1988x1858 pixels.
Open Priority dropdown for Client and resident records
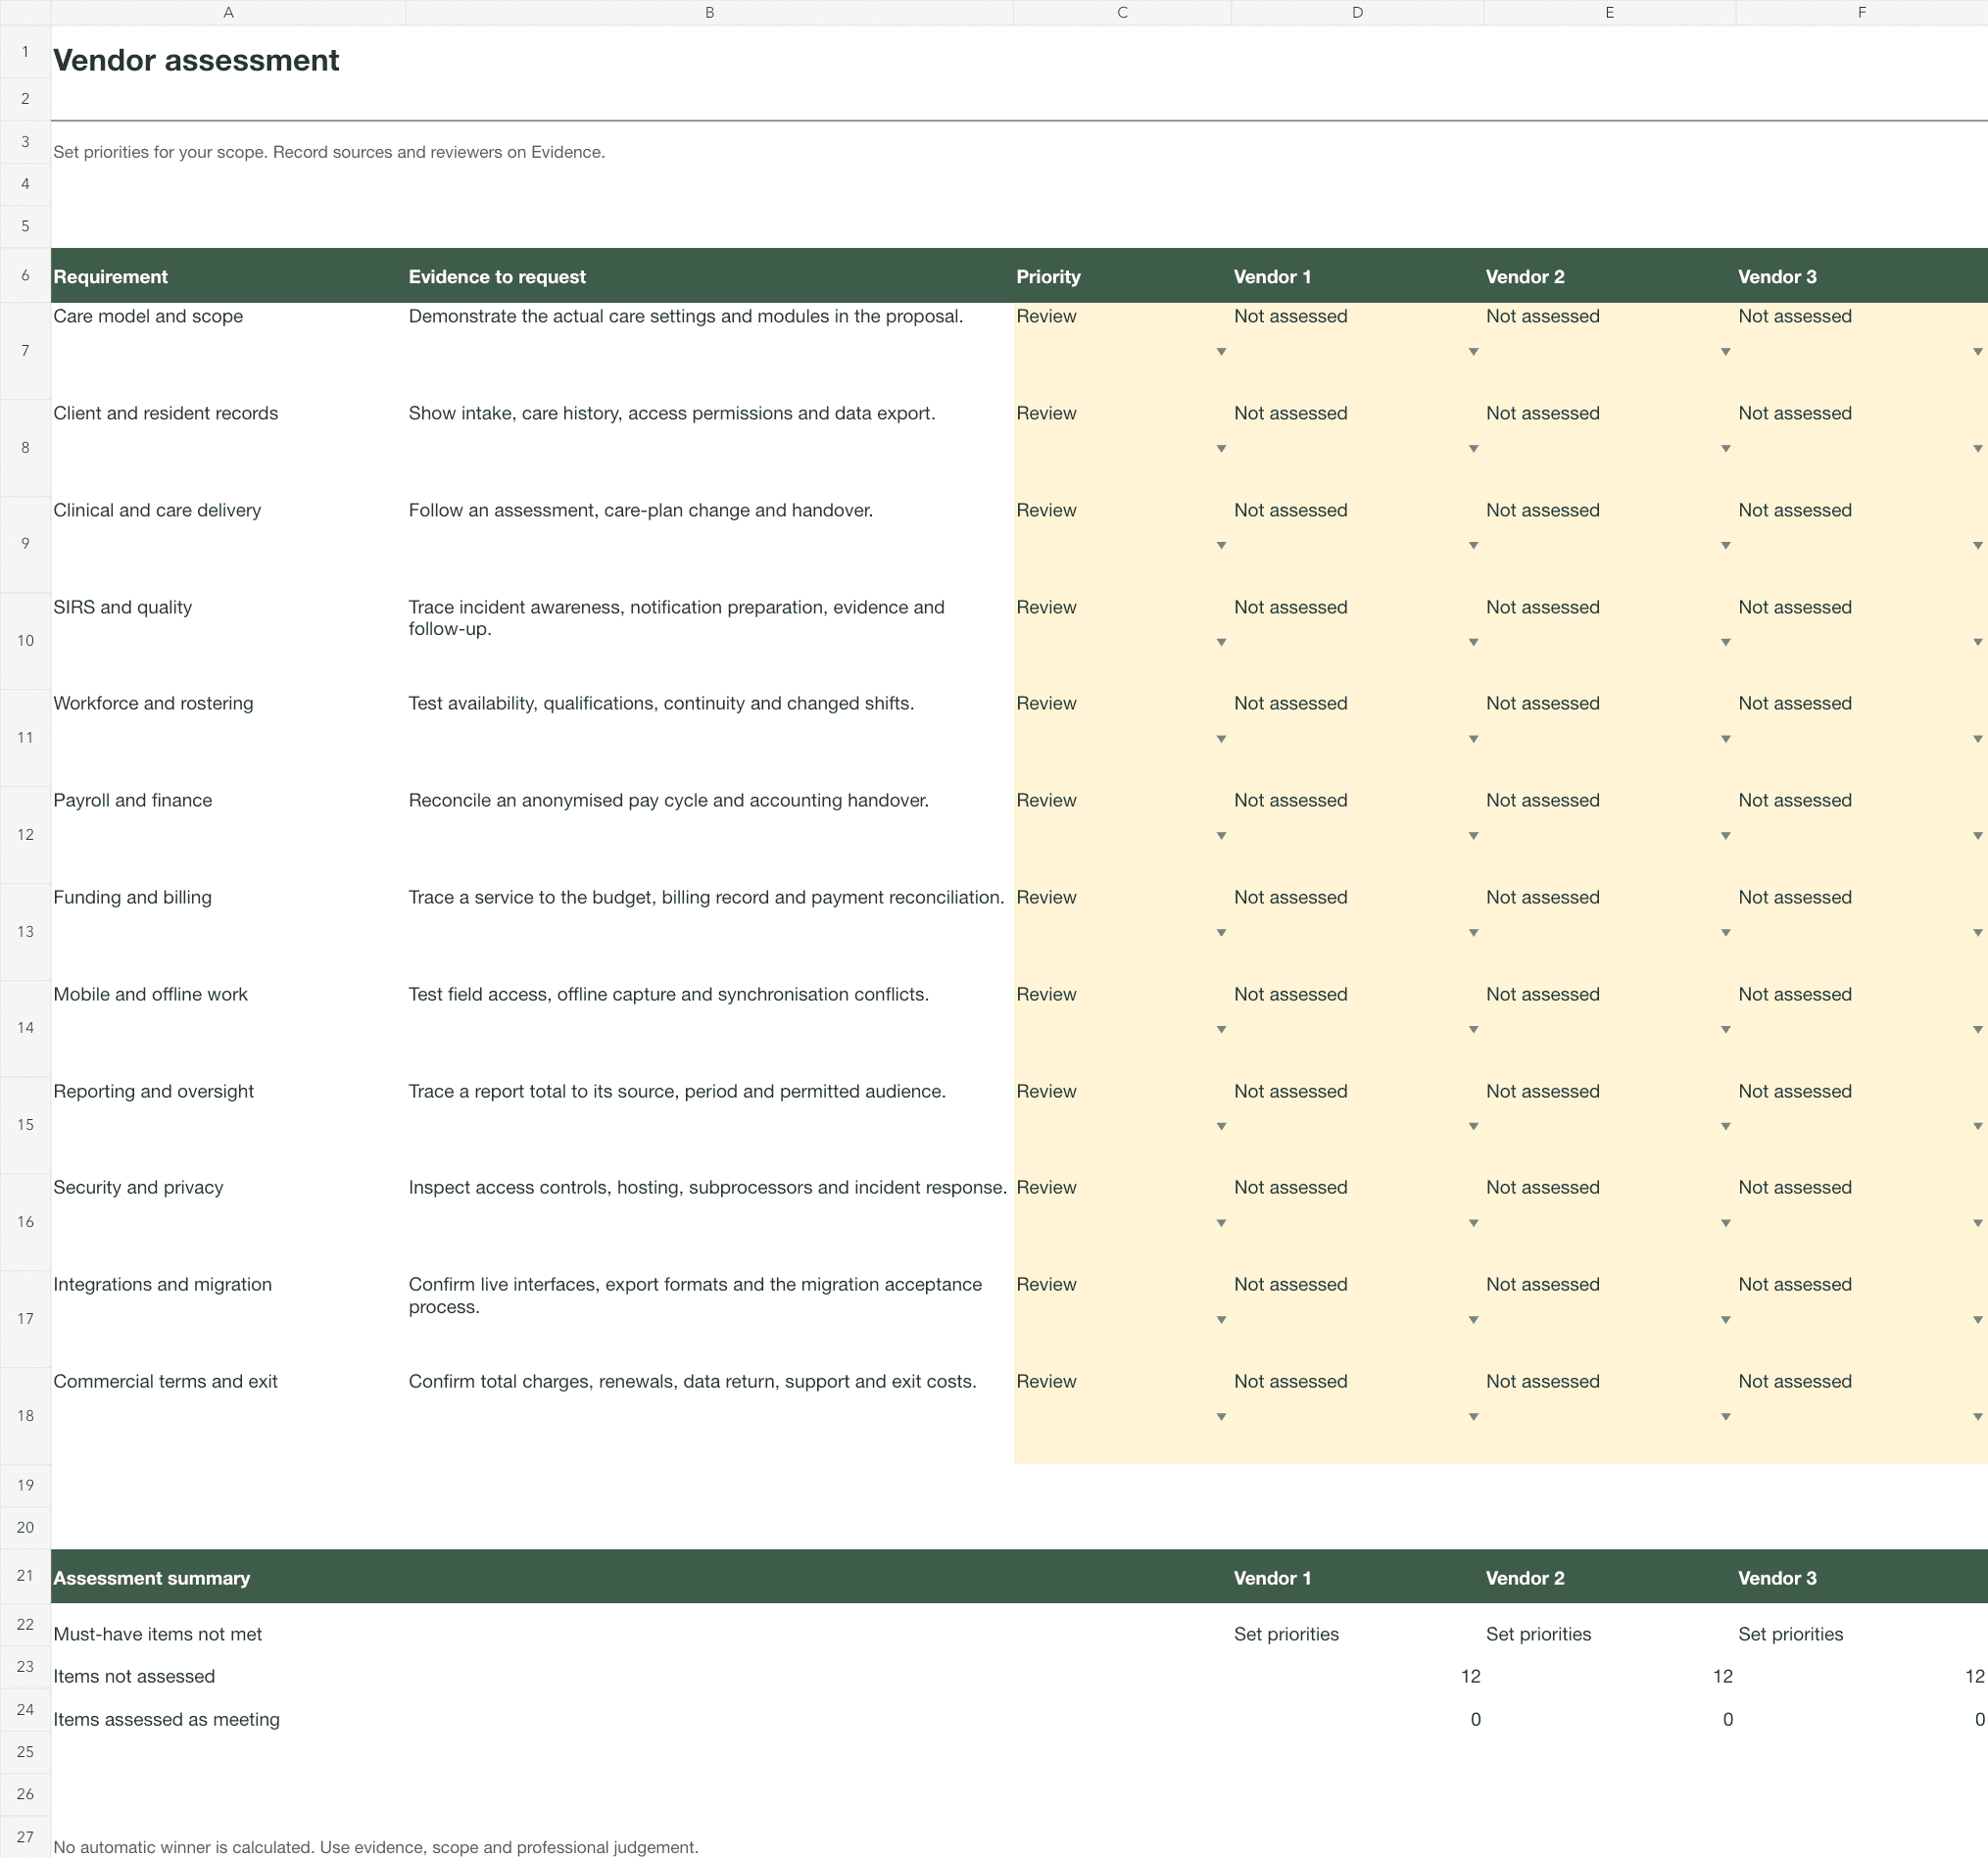point(1220,449)
